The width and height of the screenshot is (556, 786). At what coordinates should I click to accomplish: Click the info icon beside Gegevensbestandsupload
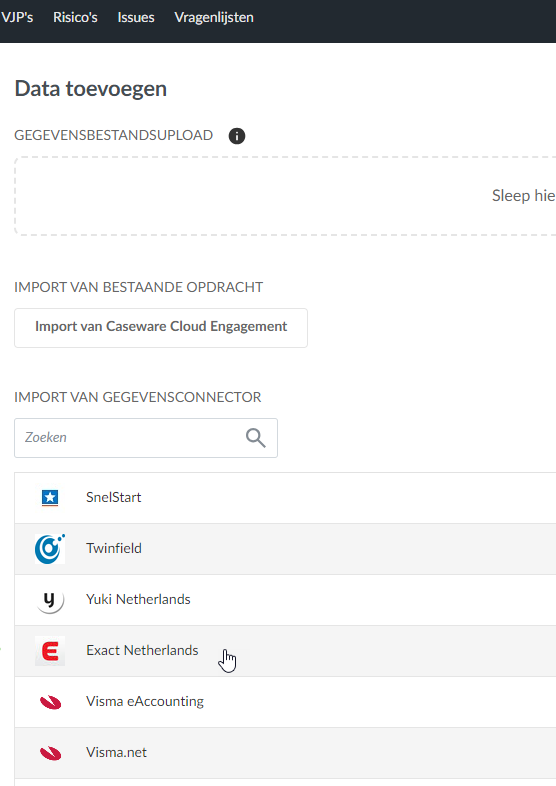click(237, 136)
